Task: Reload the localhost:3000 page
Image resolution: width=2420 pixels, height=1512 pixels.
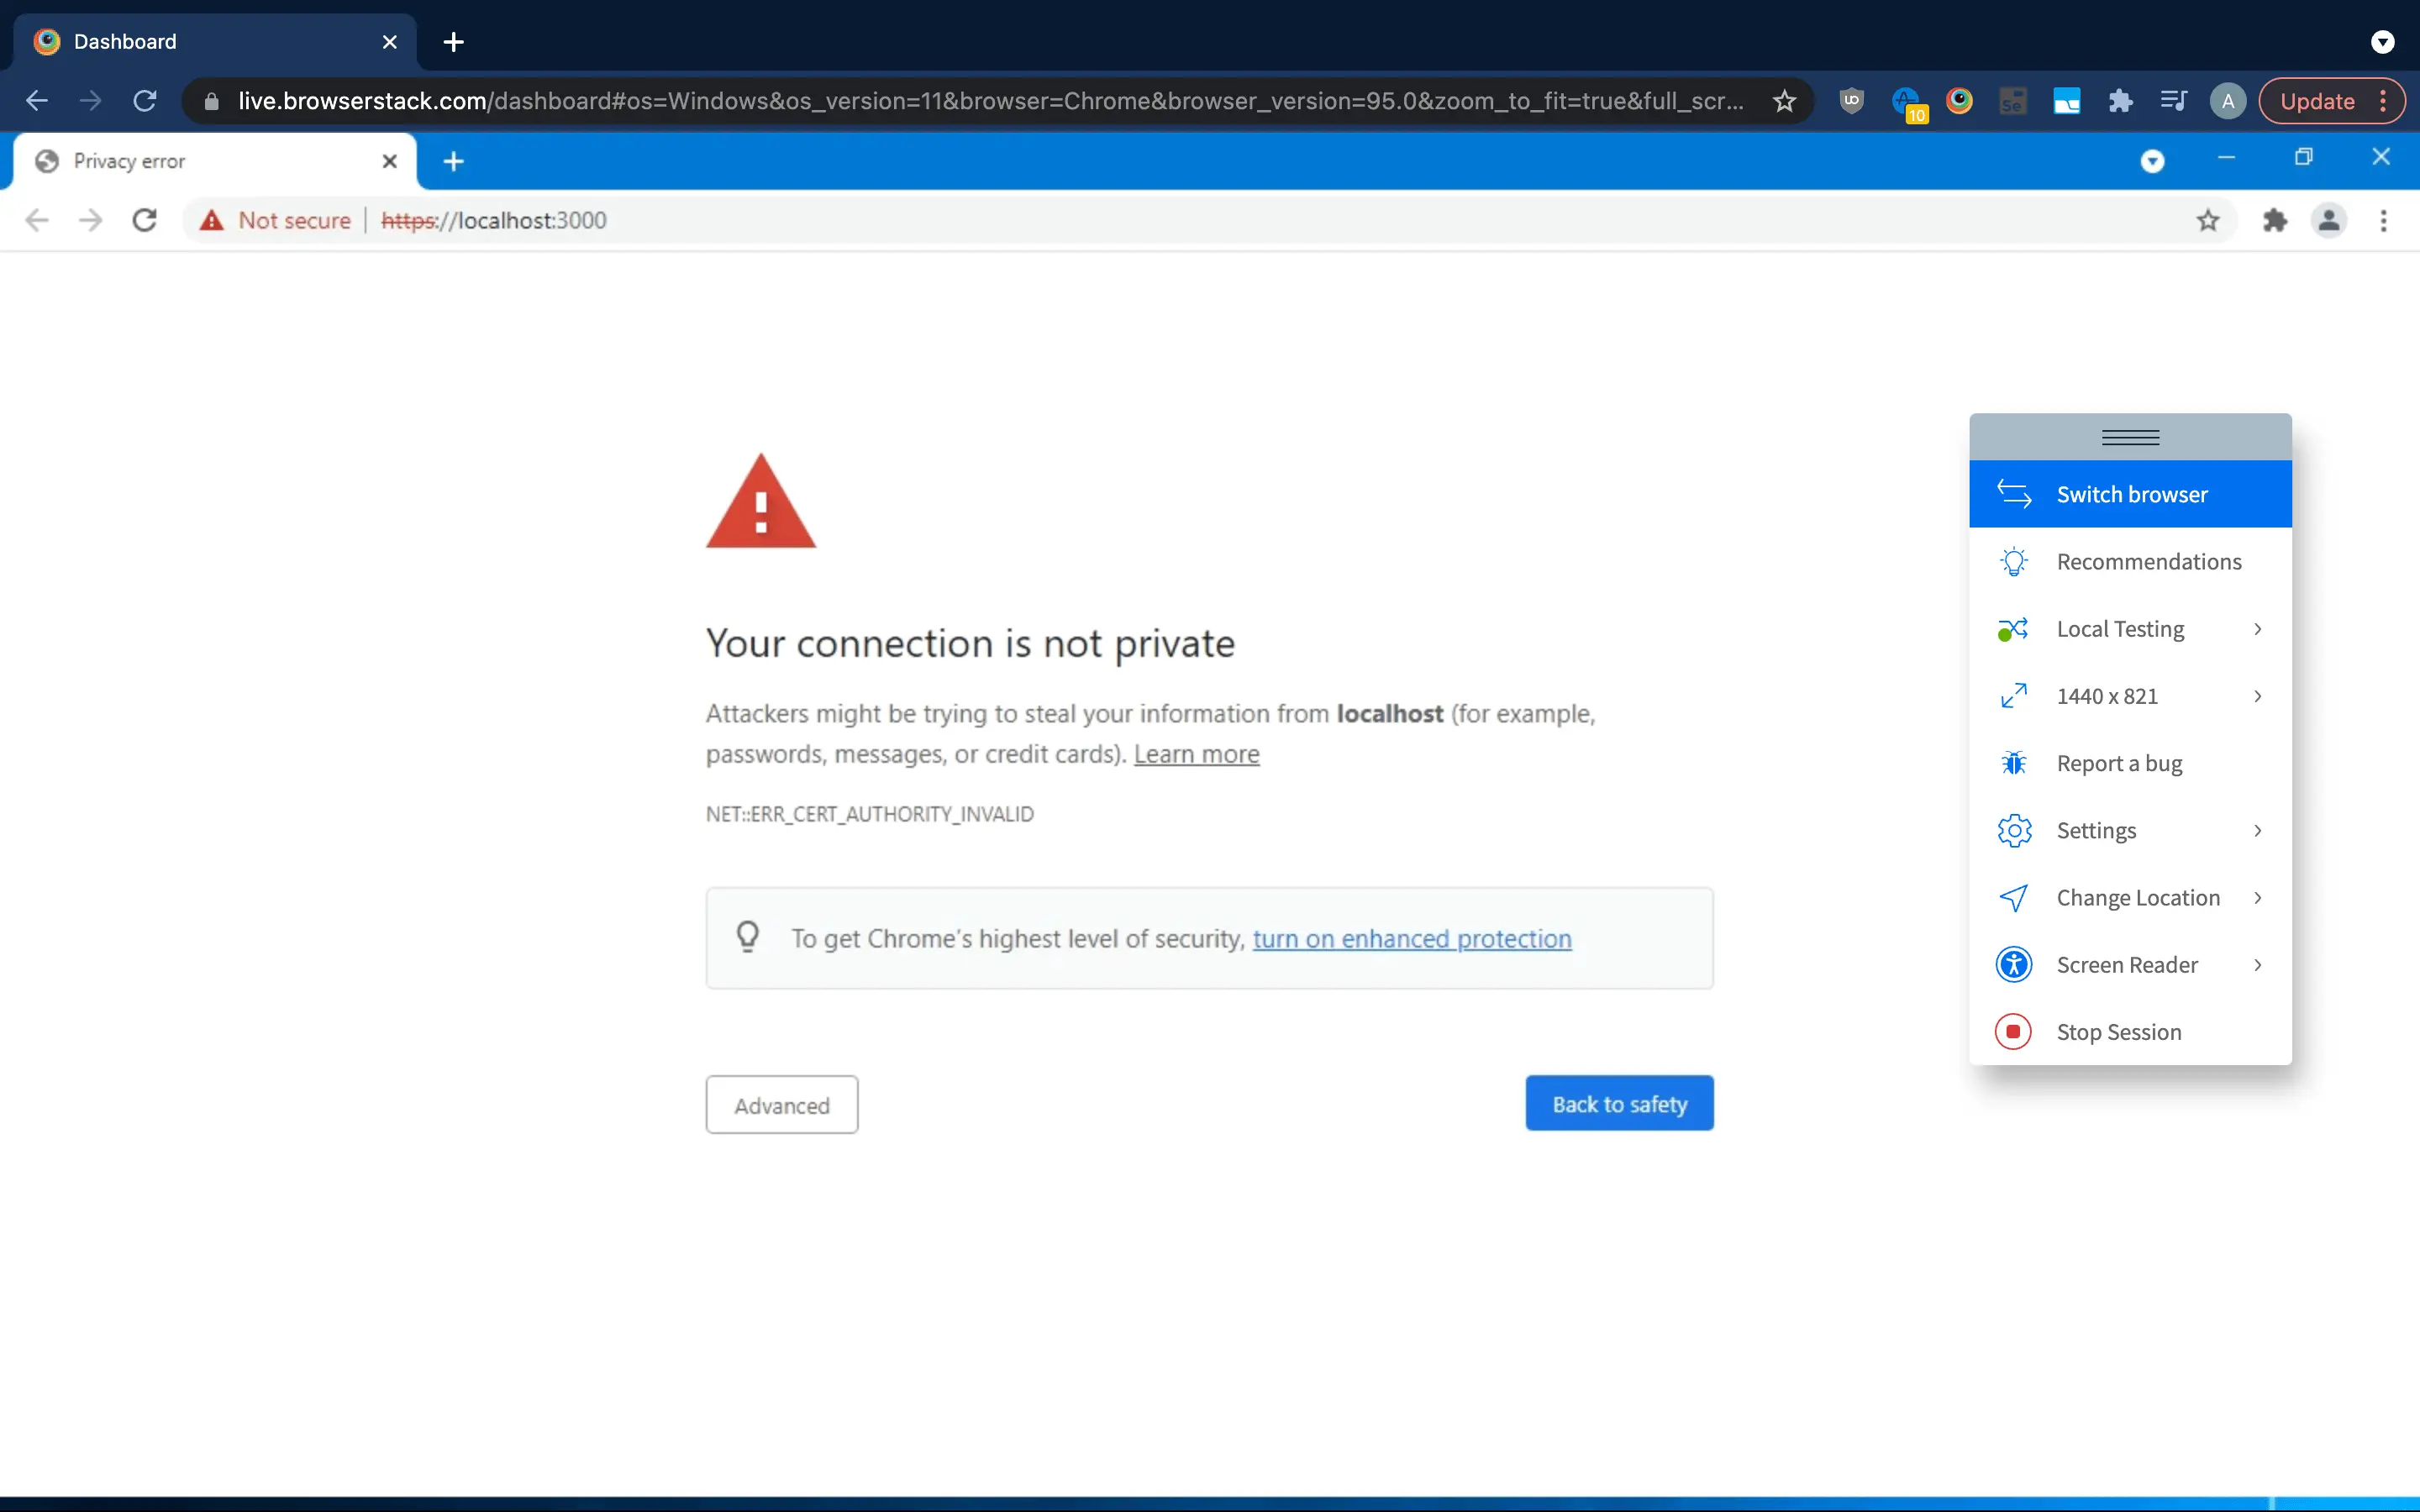Action: tap(145, 220)
